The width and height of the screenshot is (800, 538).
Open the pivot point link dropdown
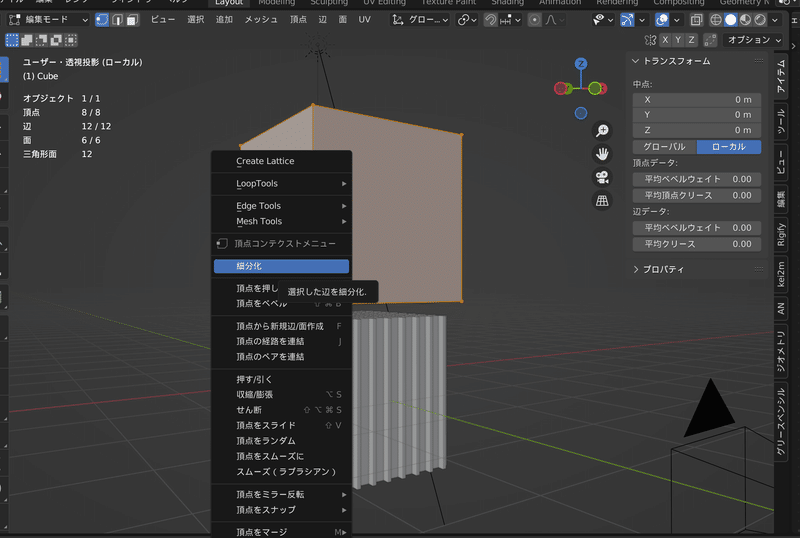coord(467,20)
